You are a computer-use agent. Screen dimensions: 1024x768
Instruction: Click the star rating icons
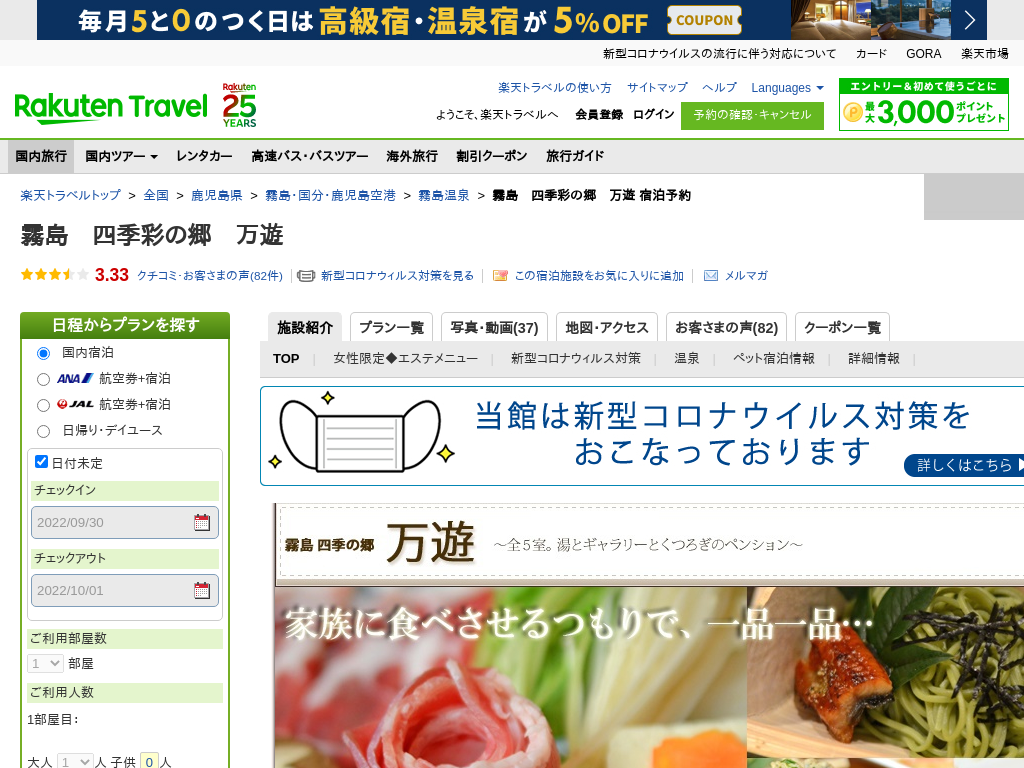[54, 275]
